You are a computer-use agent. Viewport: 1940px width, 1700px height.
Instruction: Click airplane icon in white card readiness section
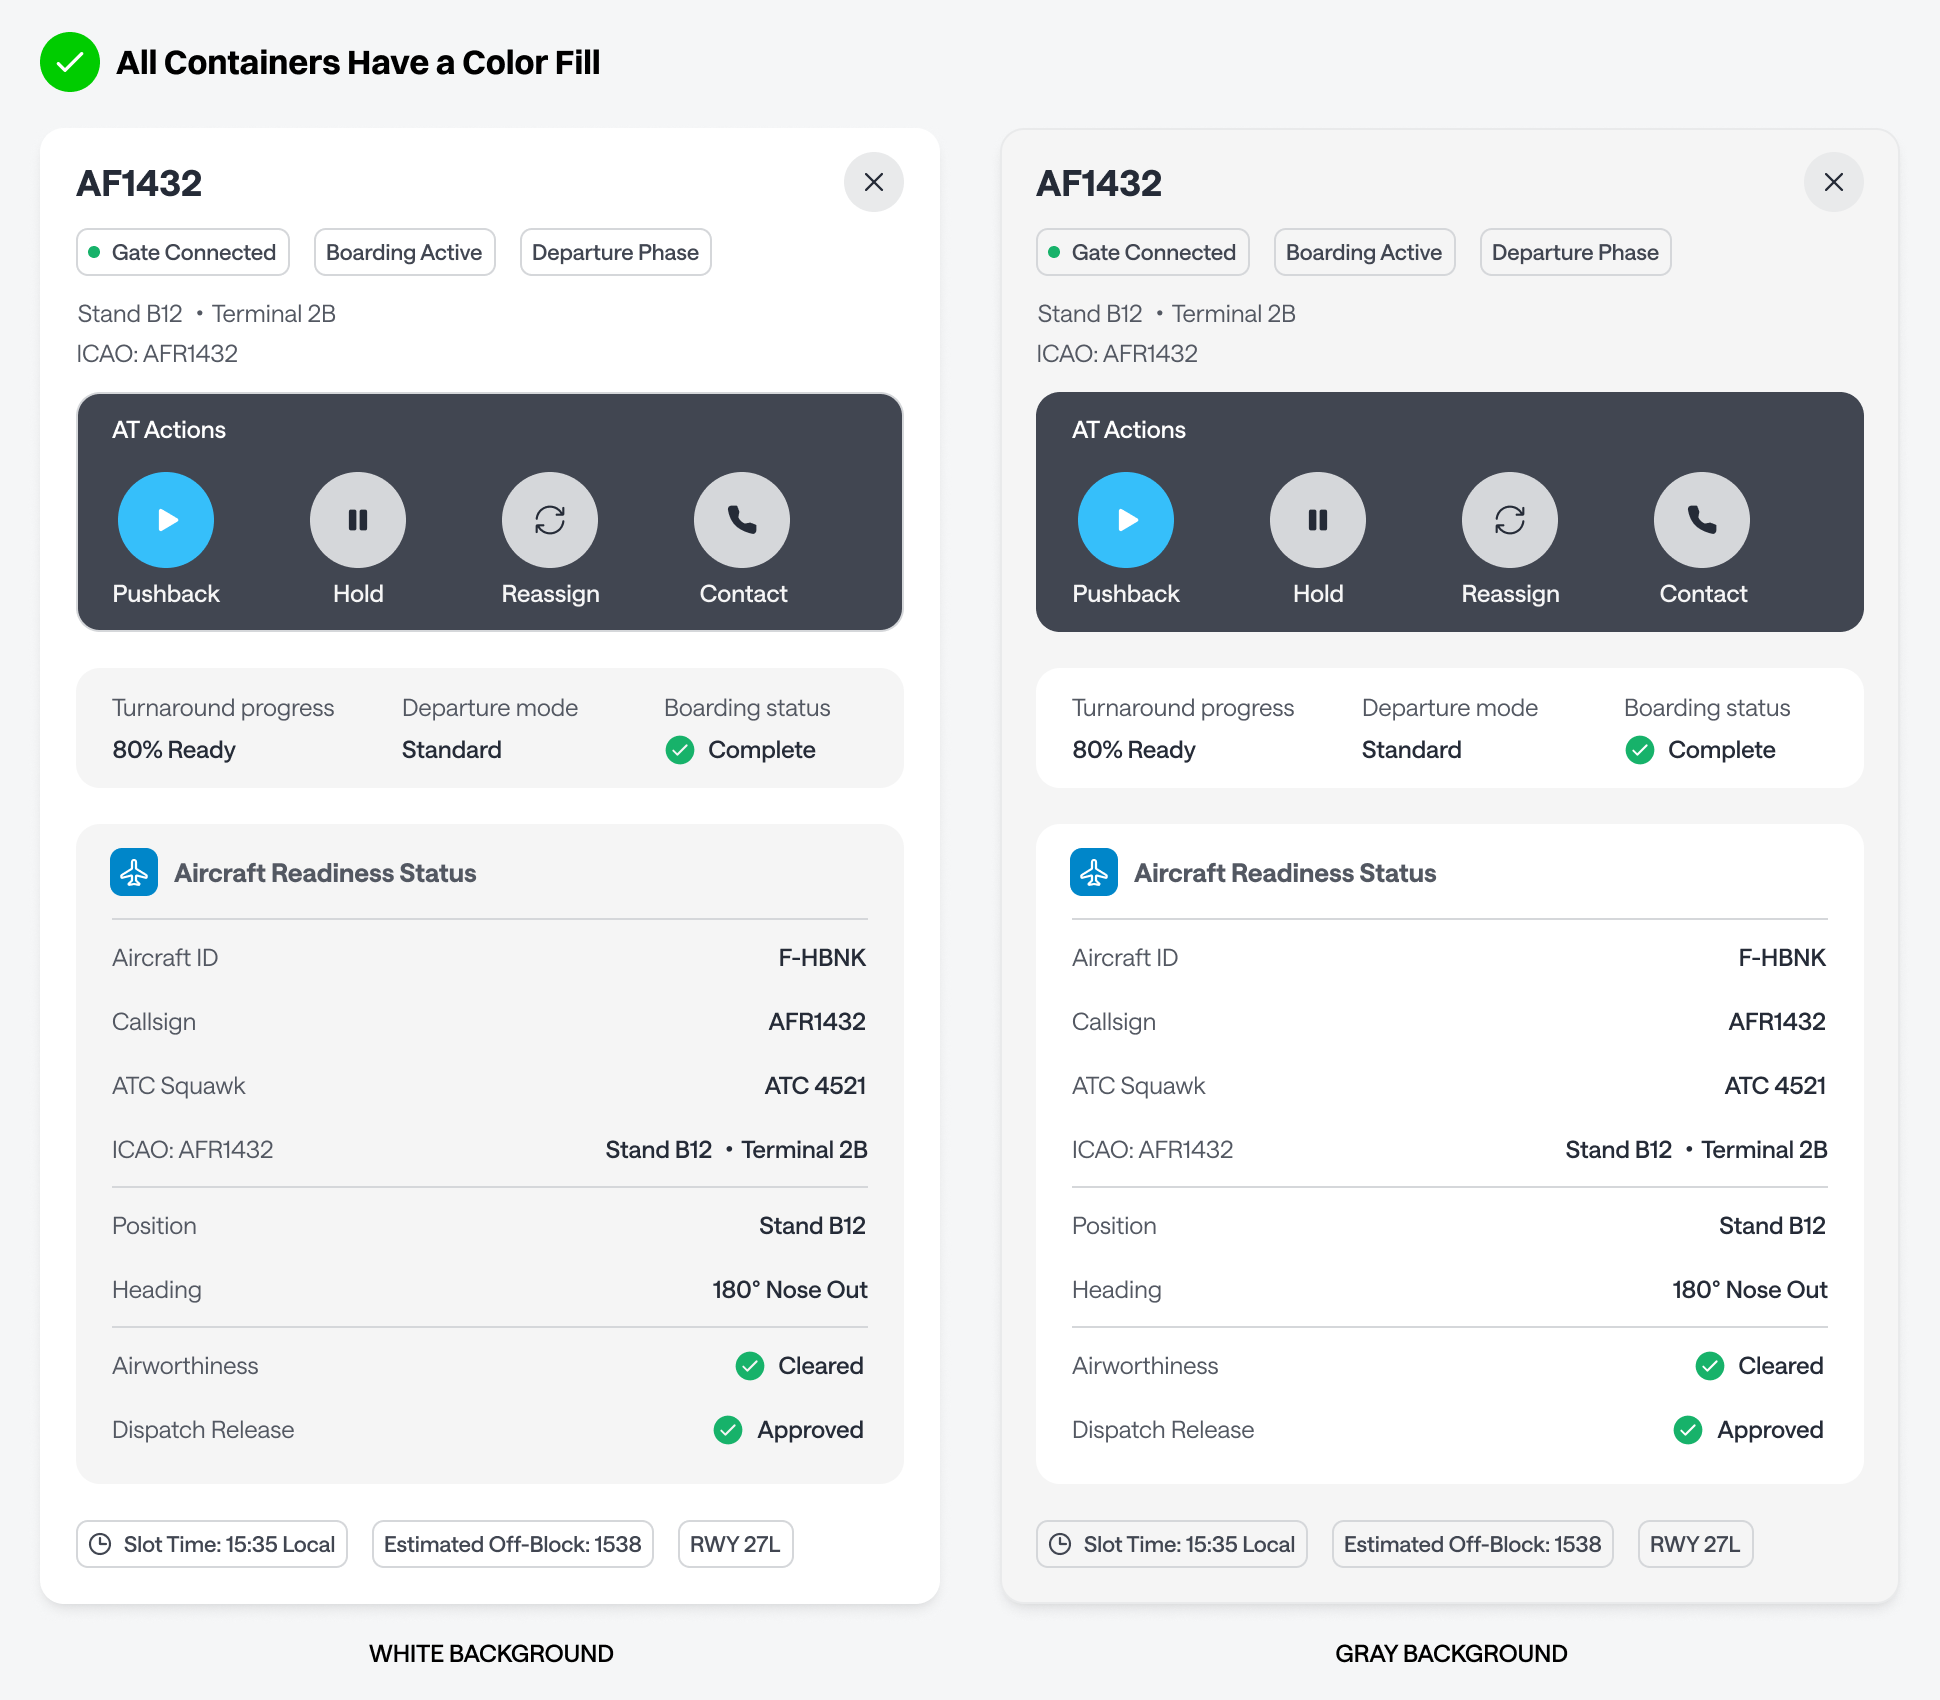tap(134, 872)
